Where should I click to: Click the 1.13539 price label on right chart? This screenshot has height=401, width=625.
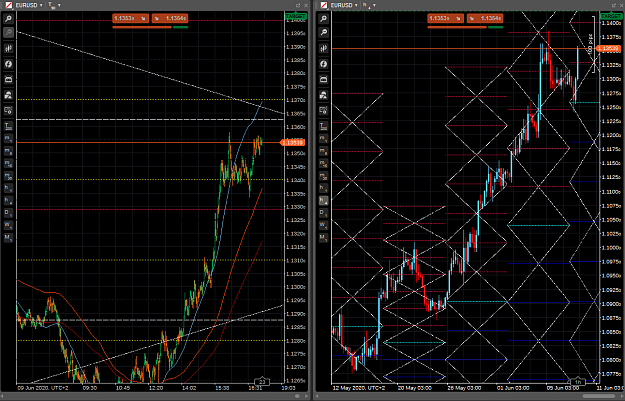tap(608, 49)
